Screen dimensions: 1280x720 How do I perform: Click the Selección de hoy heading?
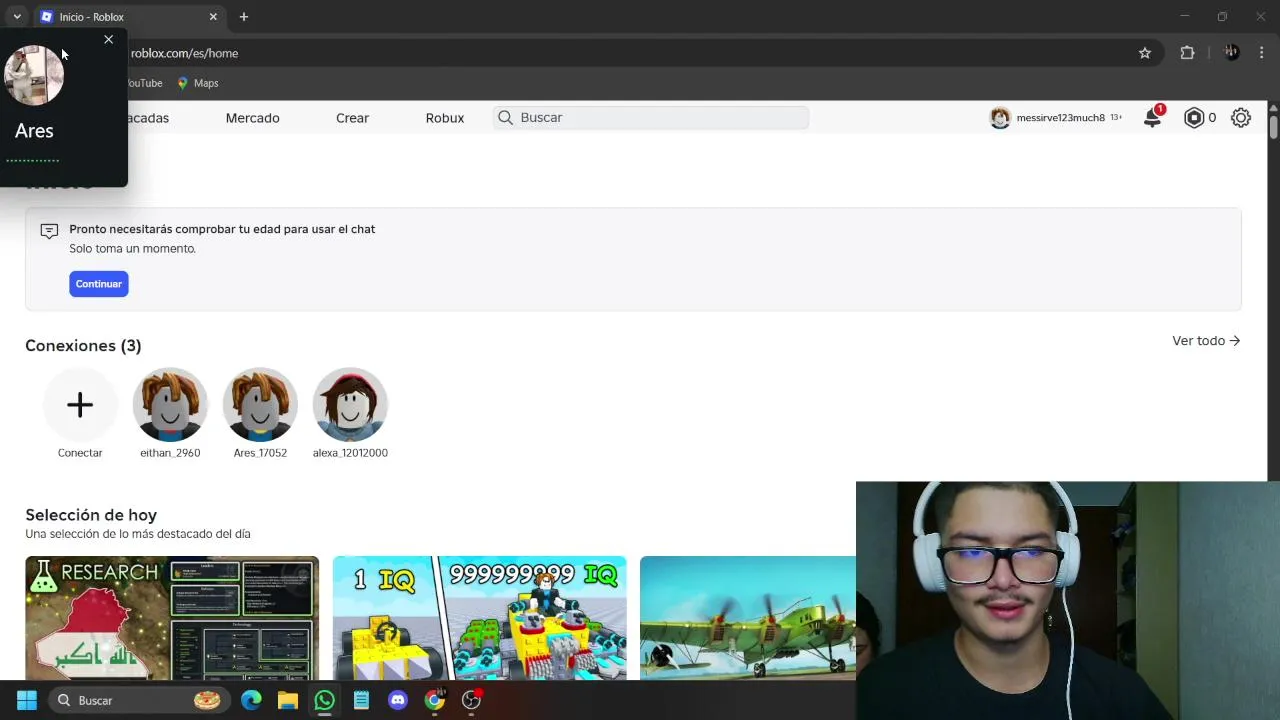tap(91, 515)
